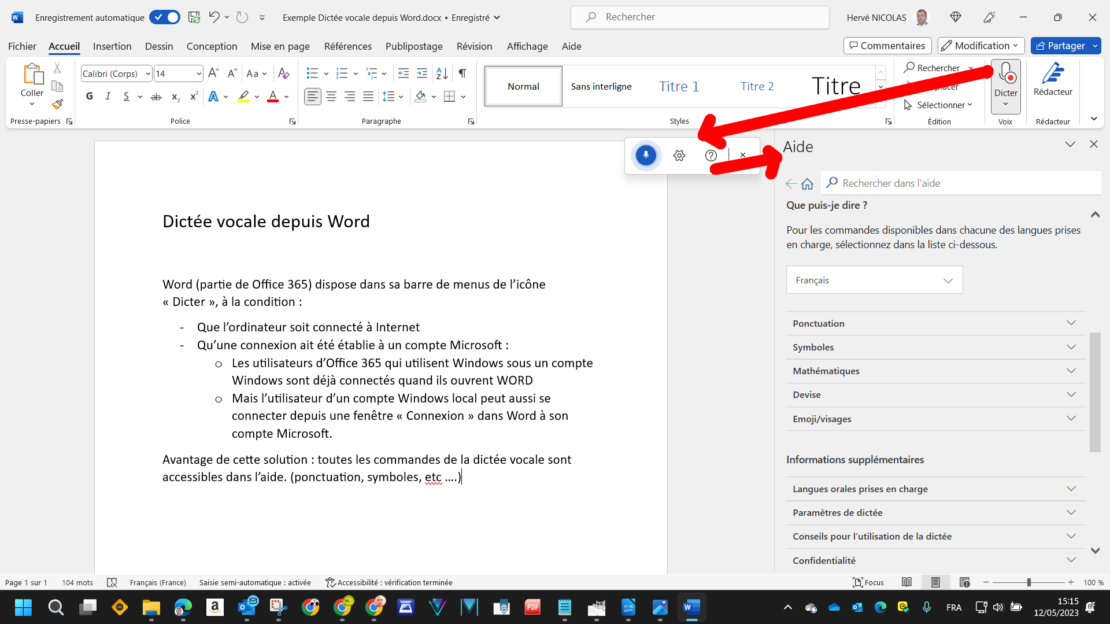Open the Mise en page tab

click(280, 46)
